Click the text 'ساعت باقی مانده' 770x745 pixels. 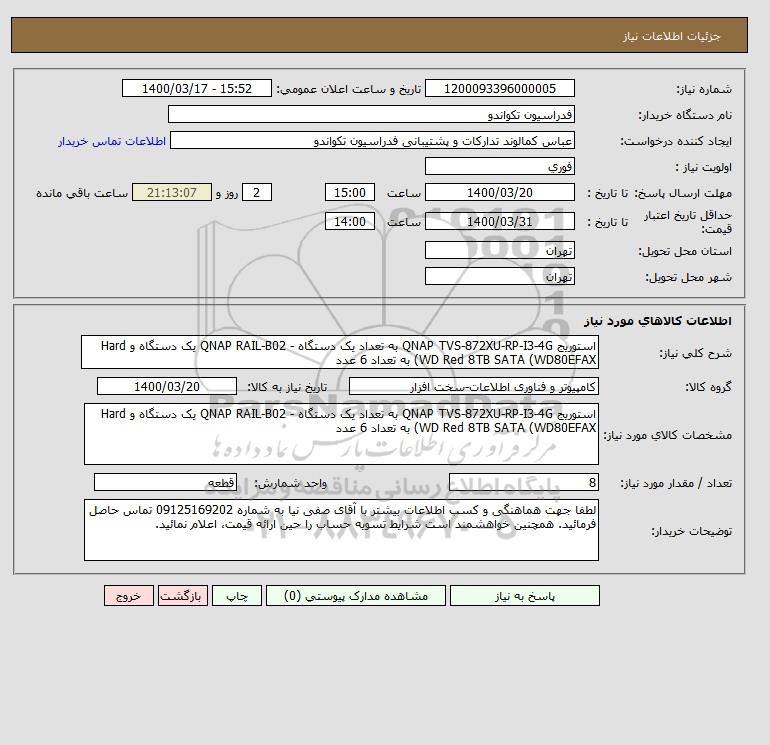click(x=82, y=193)
